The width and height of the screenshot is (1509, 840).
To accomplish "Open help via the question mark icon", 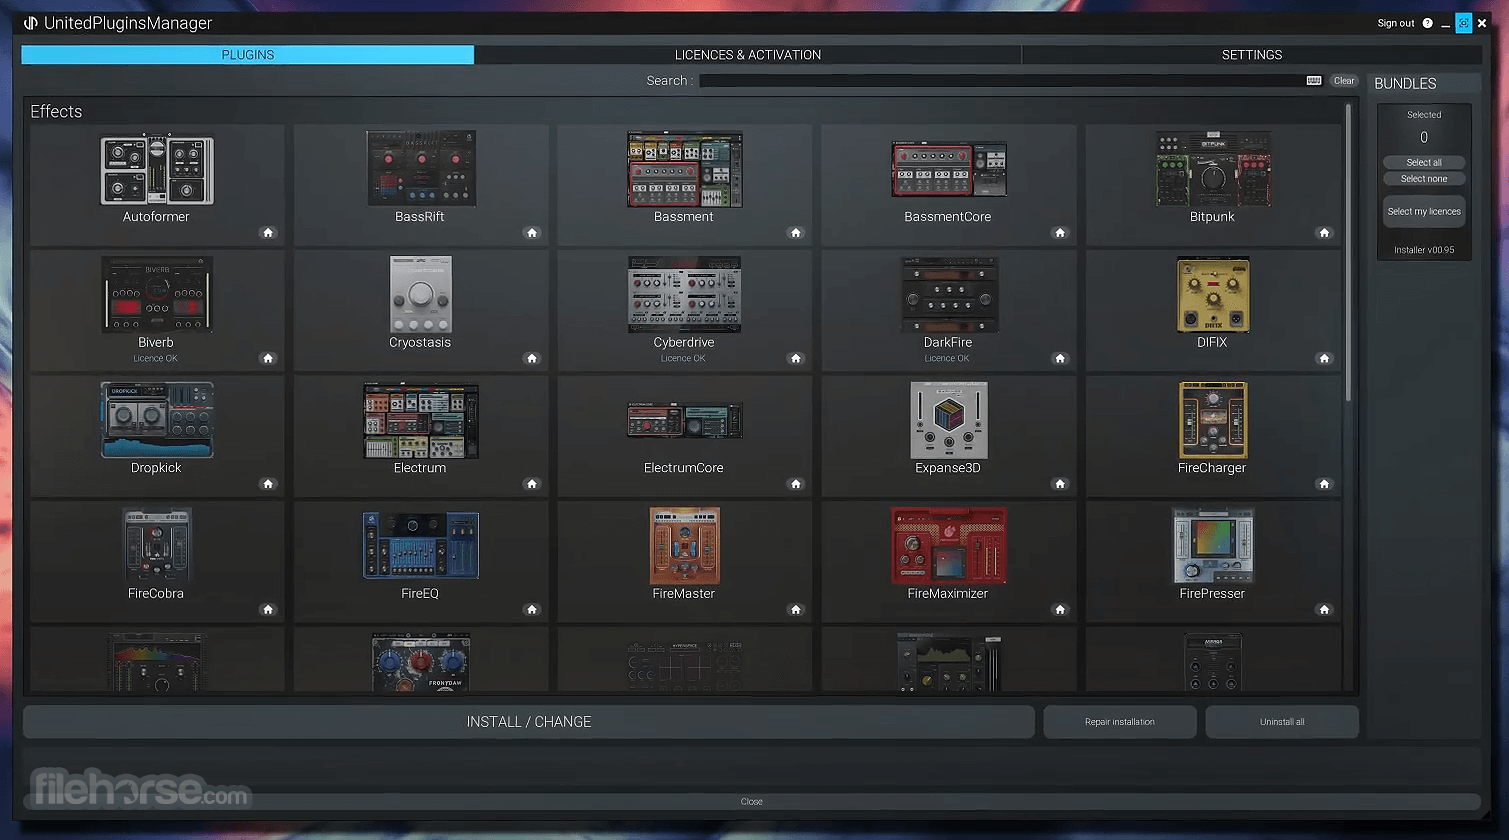I will pos(1427,23).
